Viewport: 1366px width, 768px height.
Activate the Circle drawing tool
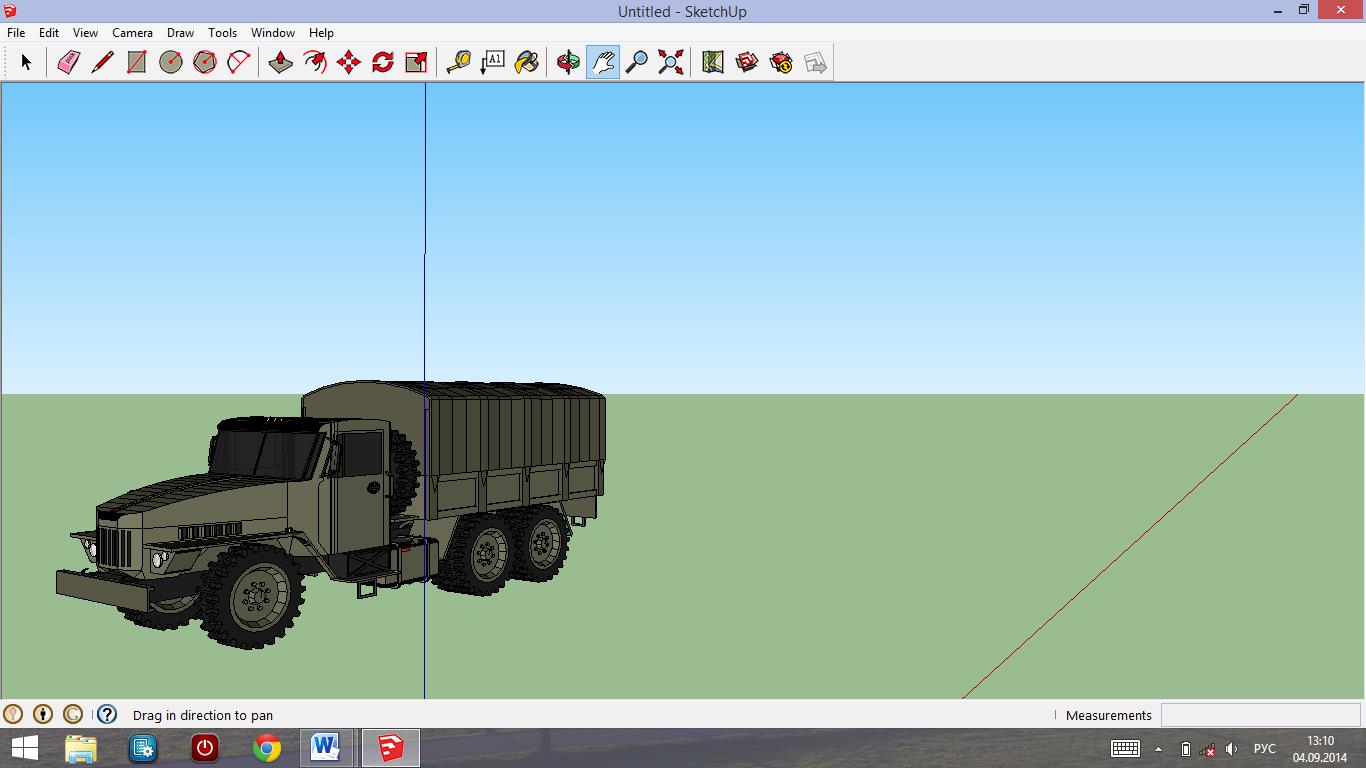171,62
